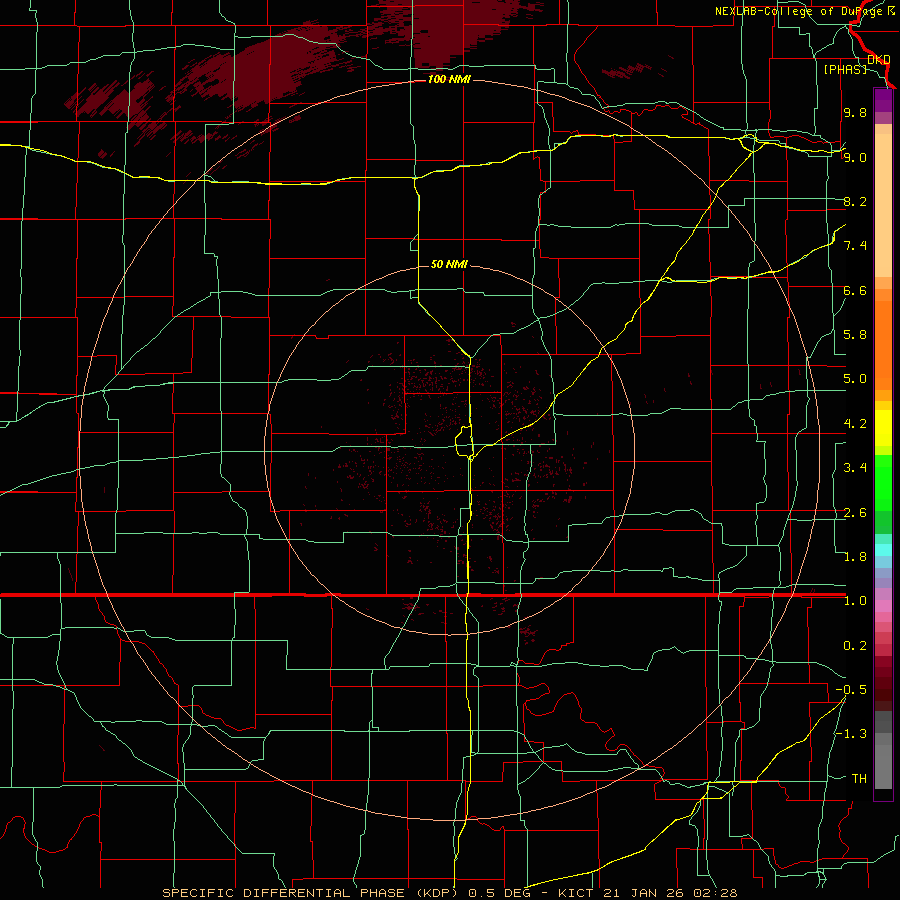Click the 9.0 value on the color scale
Screen dimensions: 900x900
[x=855, y=157]
